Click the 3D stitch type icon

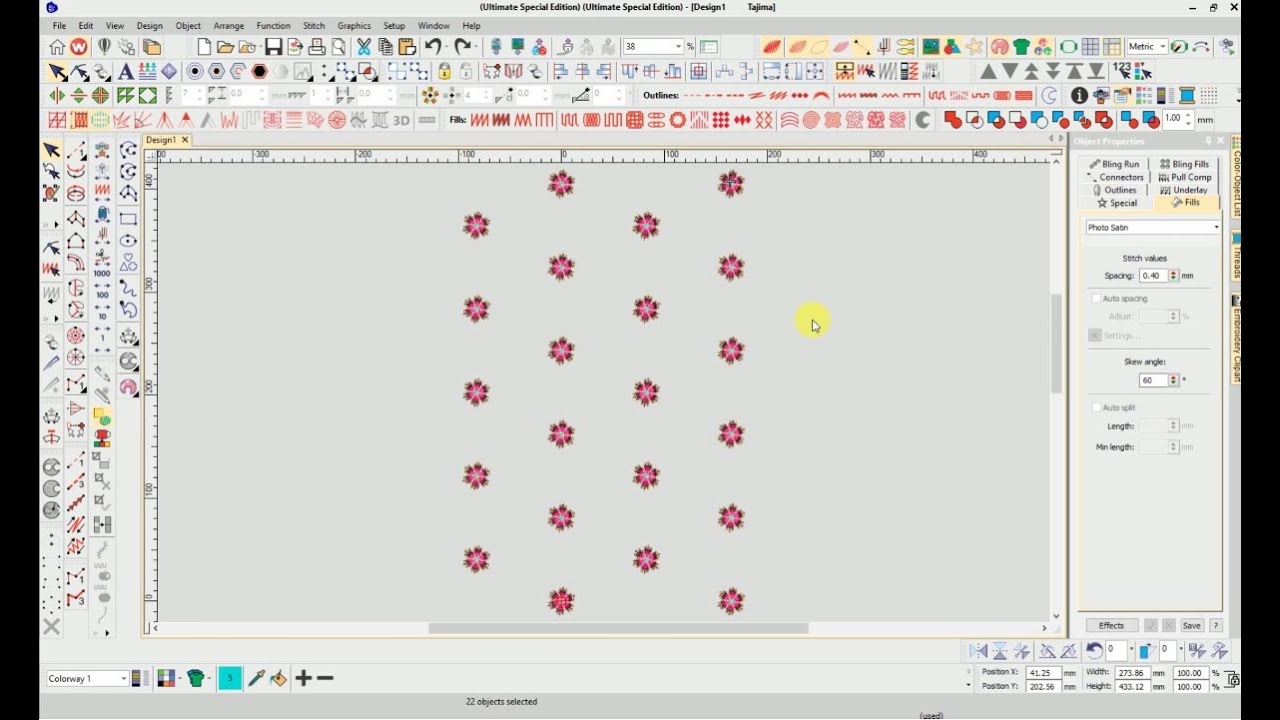click(x=401, y=120)
